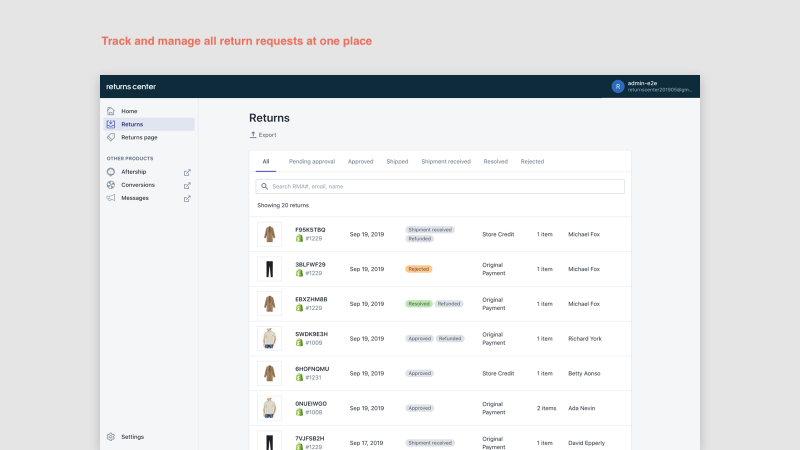The width and height of the screenshot is (800, 450).
Task: Switch to the Pending approval tab
Action: (x=312, y=161)
